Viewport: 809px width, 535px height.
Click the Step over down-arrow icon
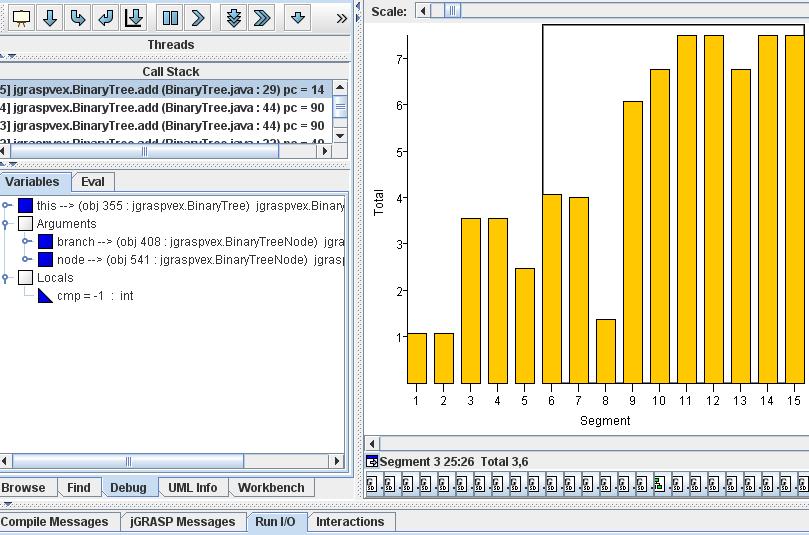coord(50,18)
